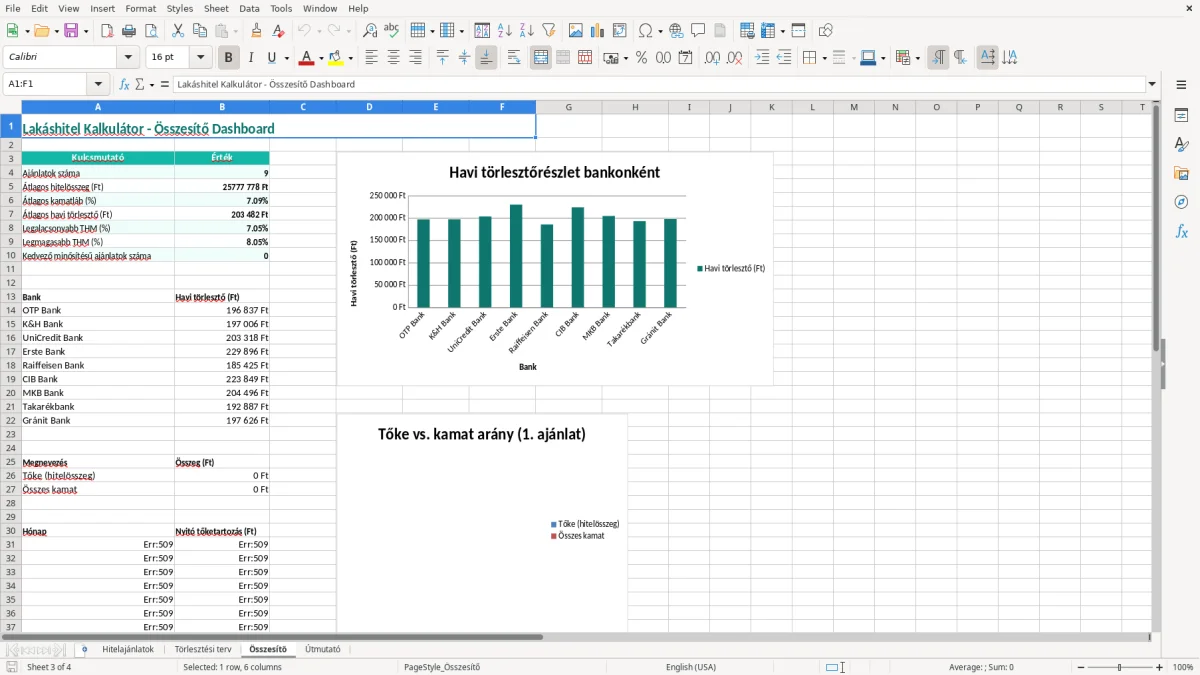Click the Add Decimal Place icon

click(x=713, y=58)
